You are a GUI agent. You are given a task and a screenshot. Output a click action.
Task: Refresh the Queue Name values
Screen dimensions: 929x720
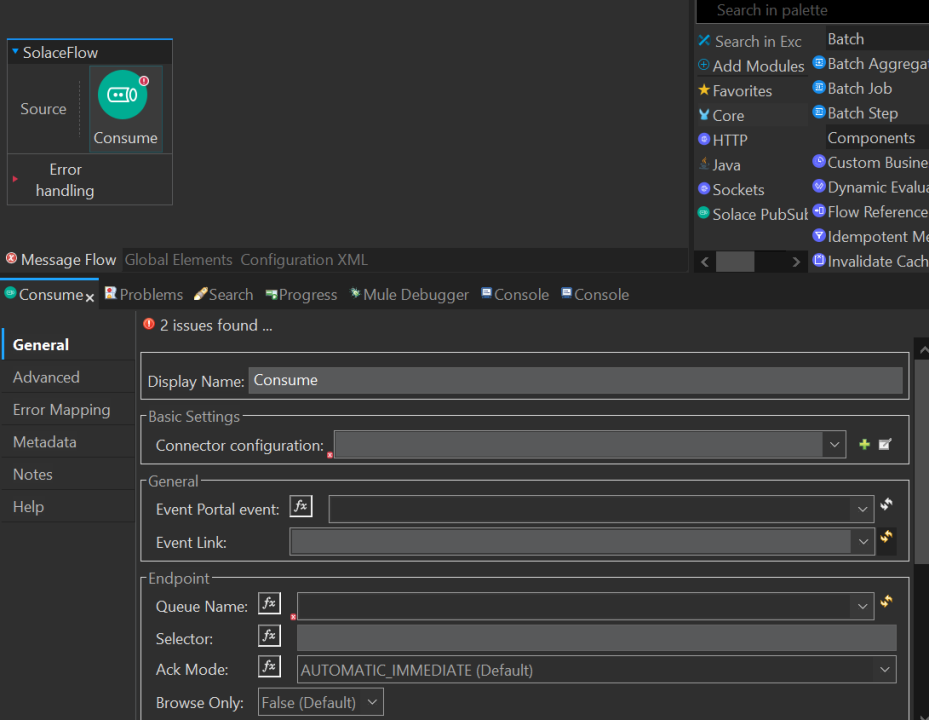[x=886, y=601]
